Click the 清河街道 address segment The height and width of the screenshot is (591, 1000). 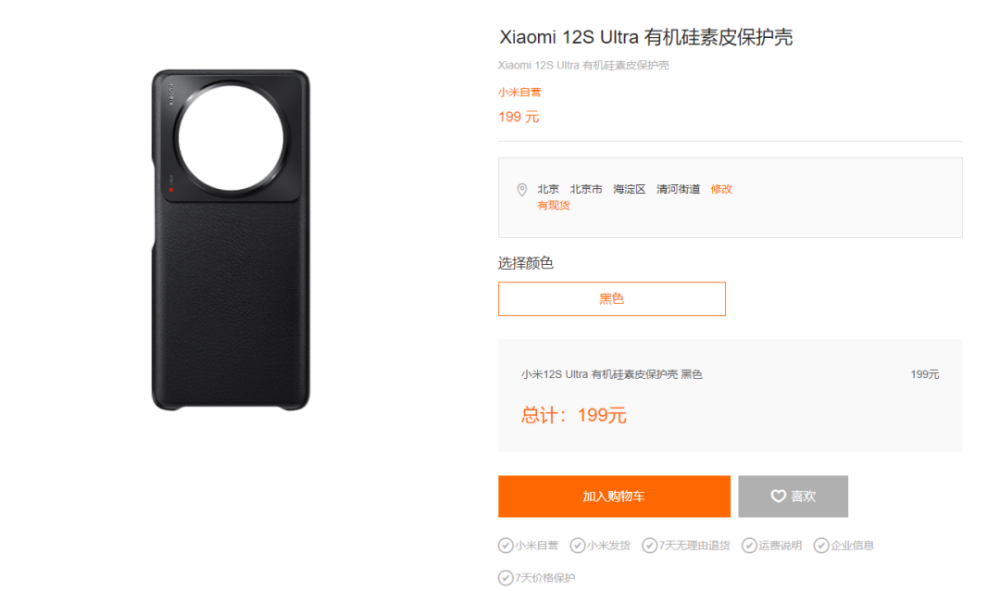(x=678, y=189)
